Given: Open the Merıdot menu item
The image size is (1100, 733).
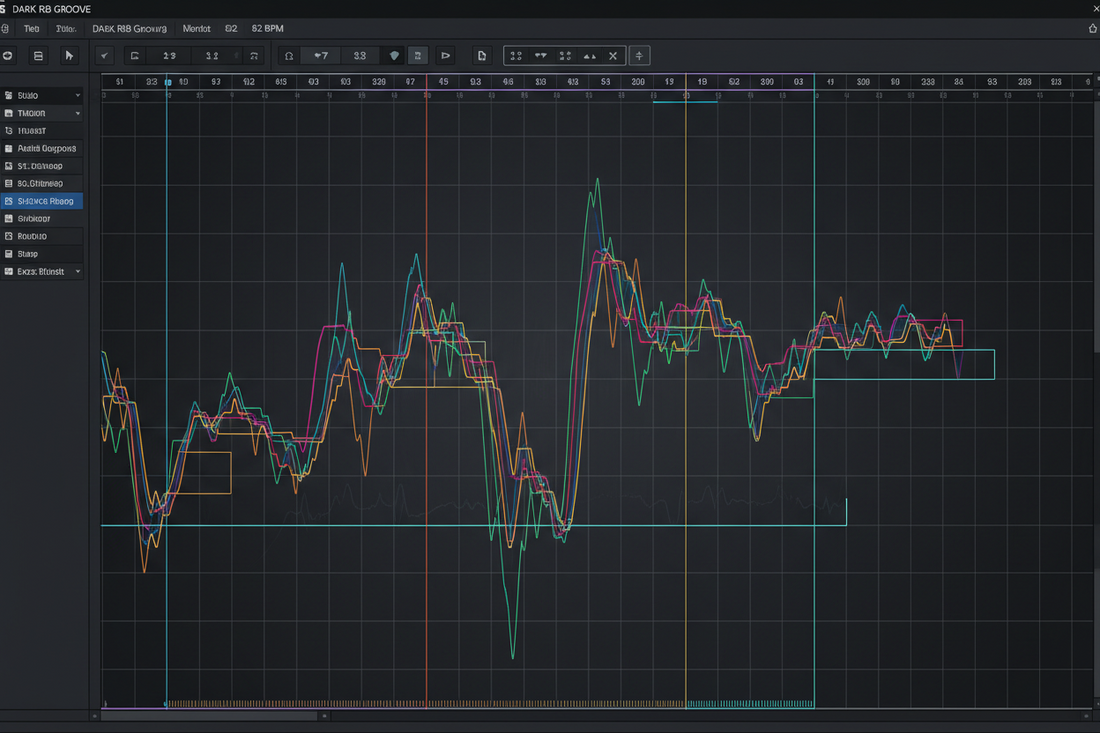Looking at the screenshot, I should pos(196,29).
